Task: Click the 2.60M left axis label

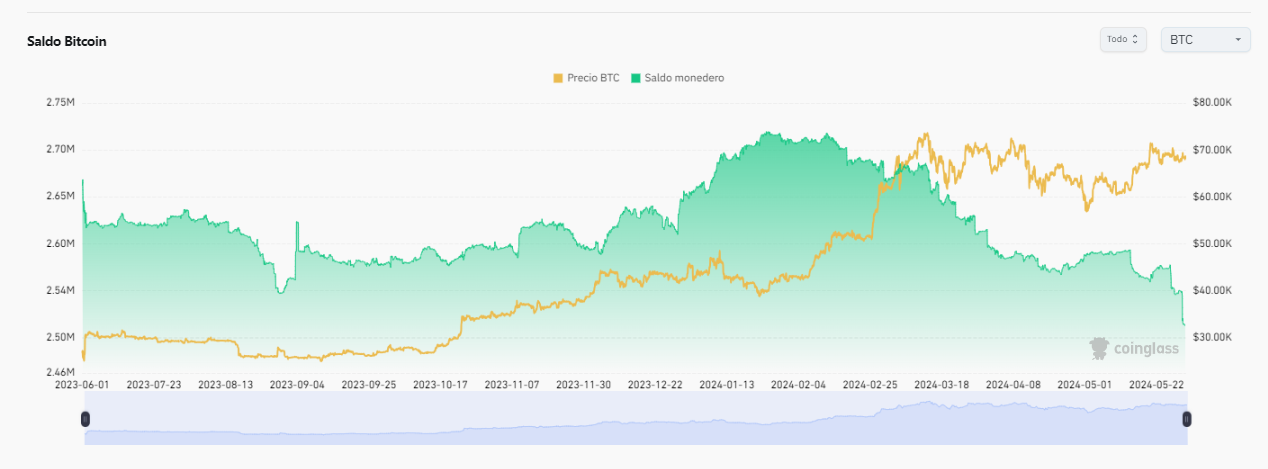Action: 60,243
